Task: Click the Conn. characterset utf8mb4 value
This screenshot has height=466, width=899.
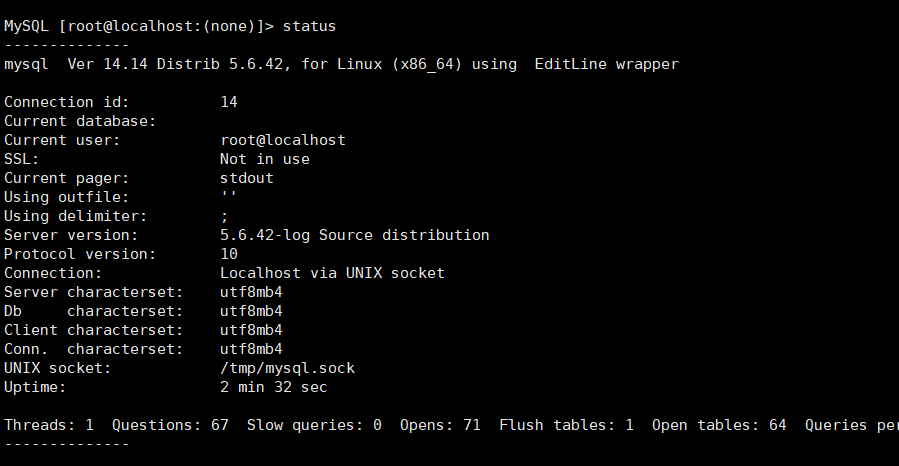Action: coord(251,348)
